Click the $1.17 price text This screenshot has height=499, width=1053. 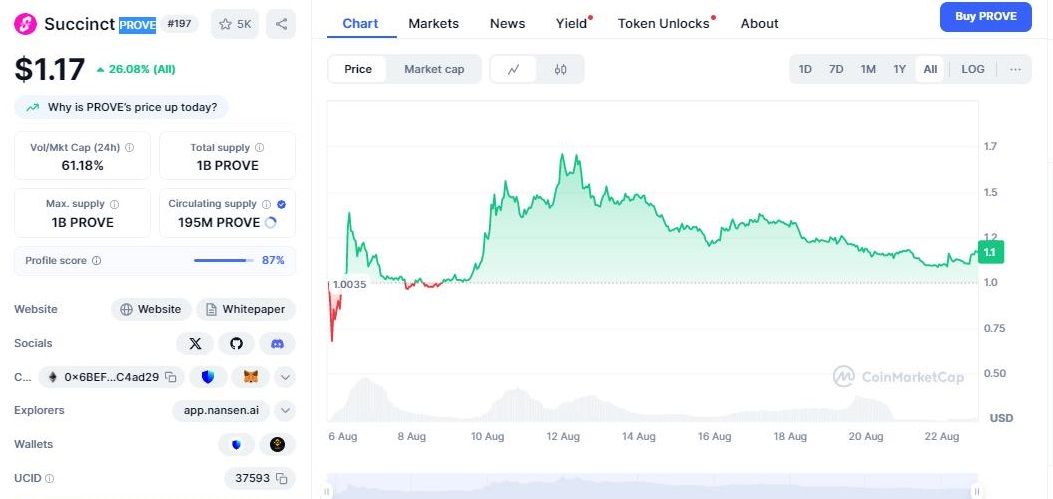pyautogui.click(x=50, y=69)
